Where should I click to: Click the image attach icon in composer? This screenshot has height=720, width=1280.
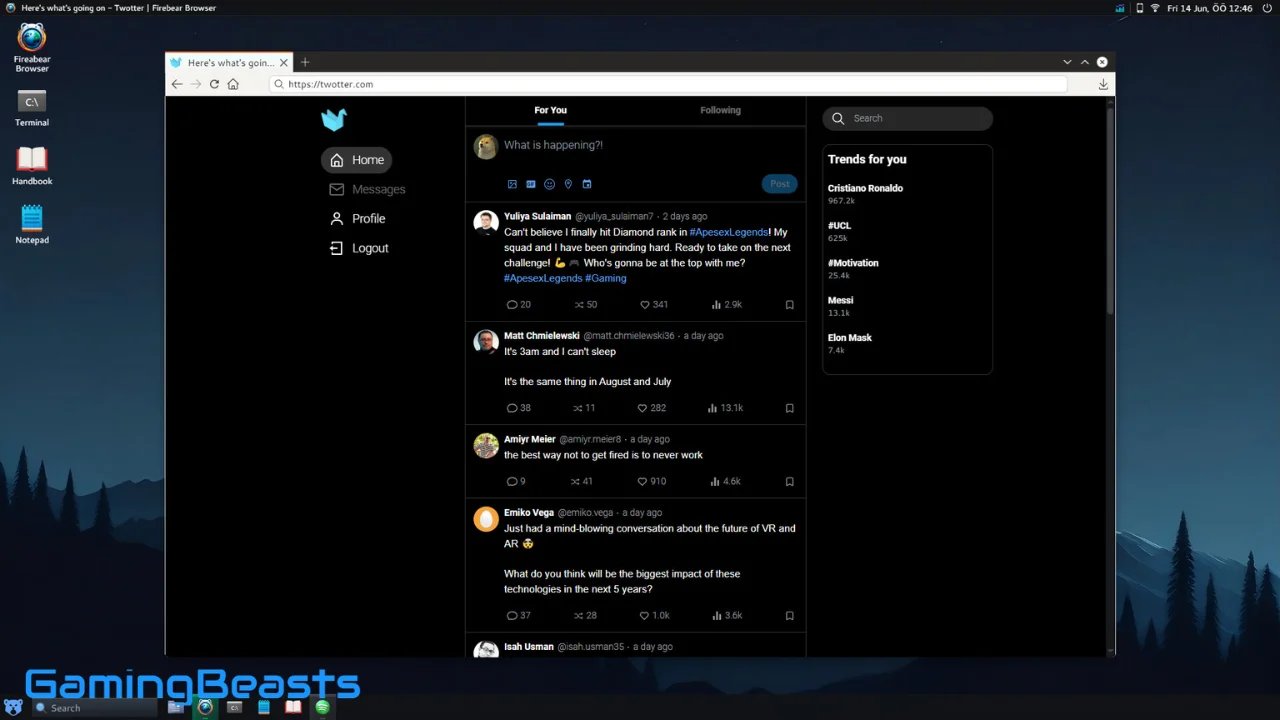point(512,184)
